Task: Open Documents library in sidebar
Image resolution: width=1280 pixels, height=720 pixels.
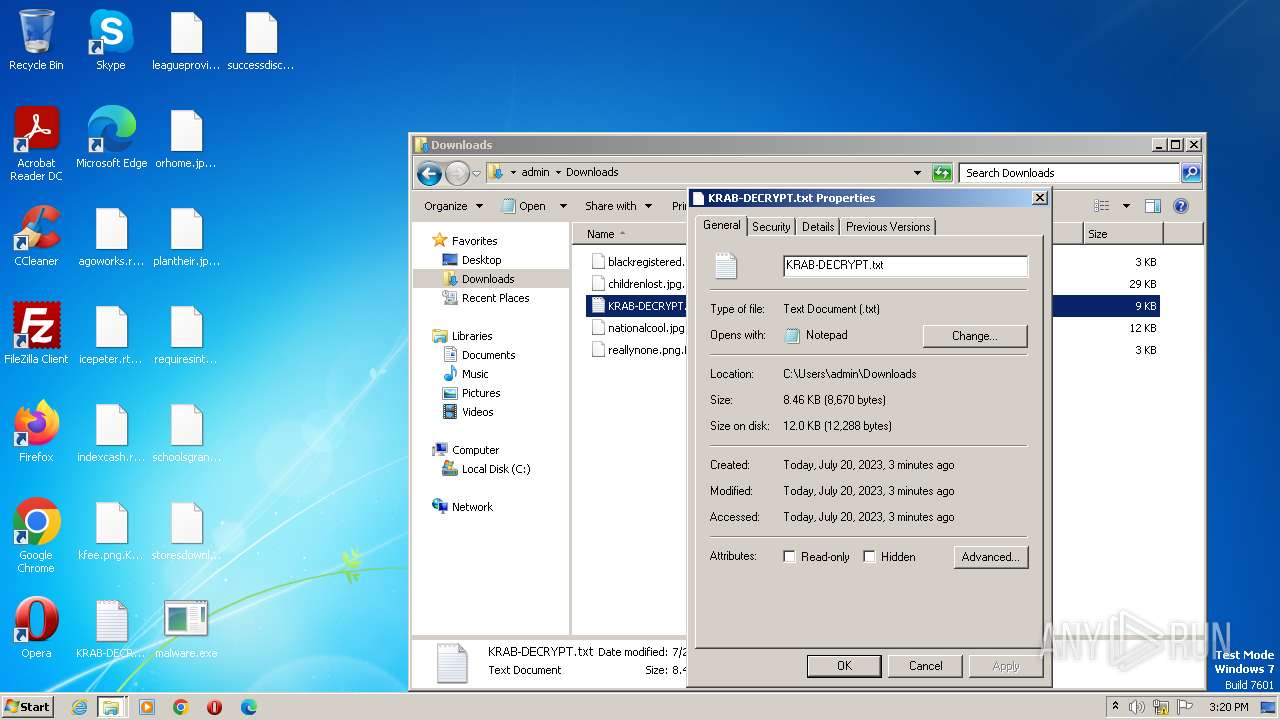Action: click(488, 355)
